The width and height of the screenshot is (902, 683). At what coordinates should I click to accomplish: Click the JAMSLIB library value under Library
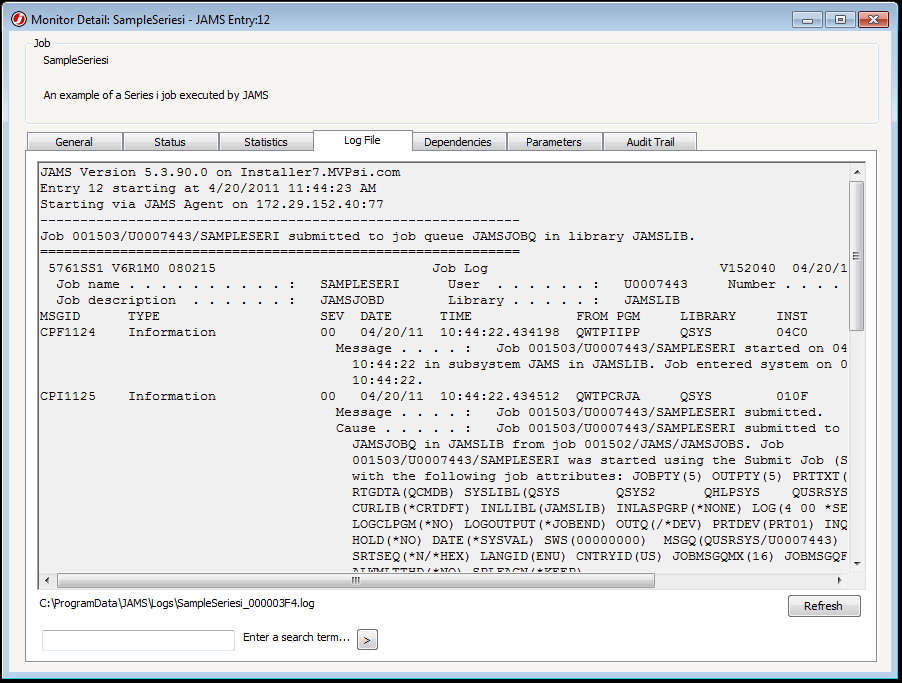point(652,300)
